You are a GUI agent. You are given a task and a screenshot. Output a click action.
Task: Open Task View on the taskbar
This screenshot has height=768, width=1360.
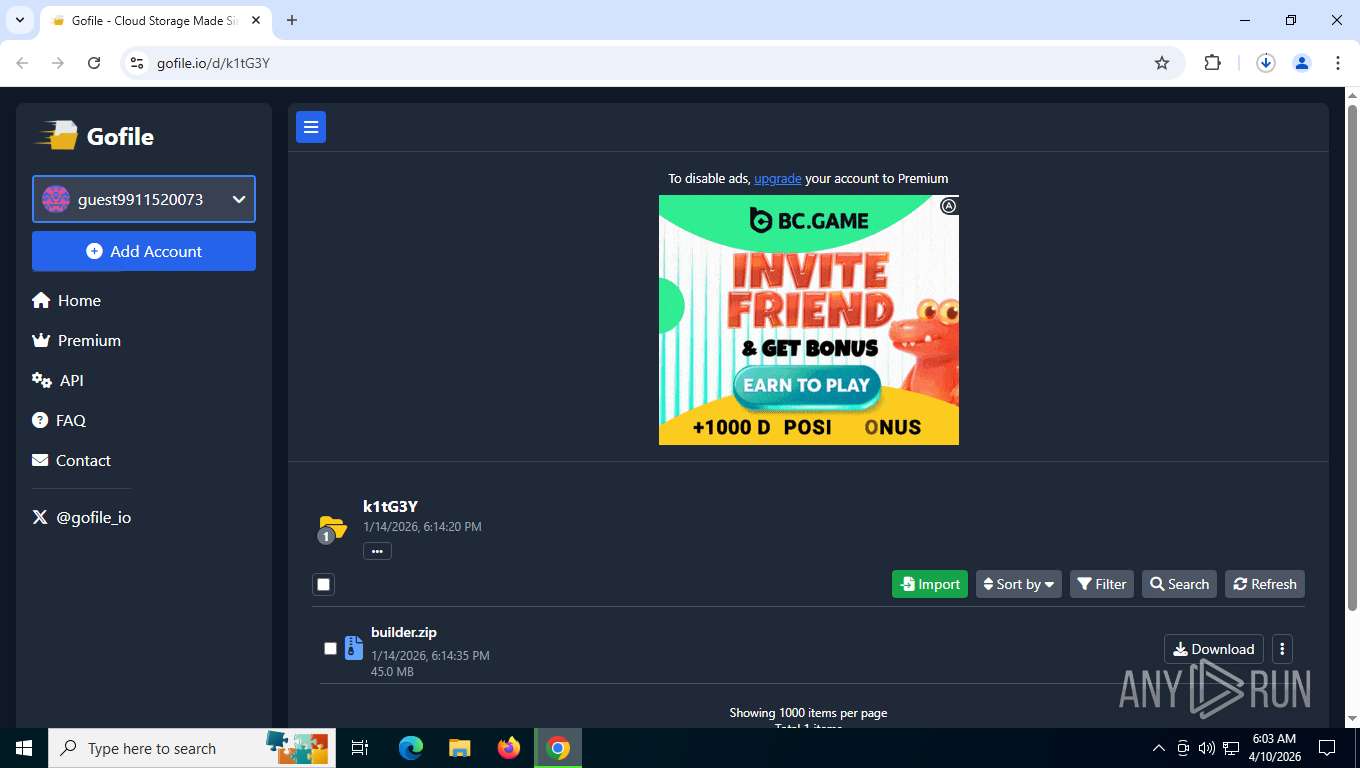[x=360, y=748]
